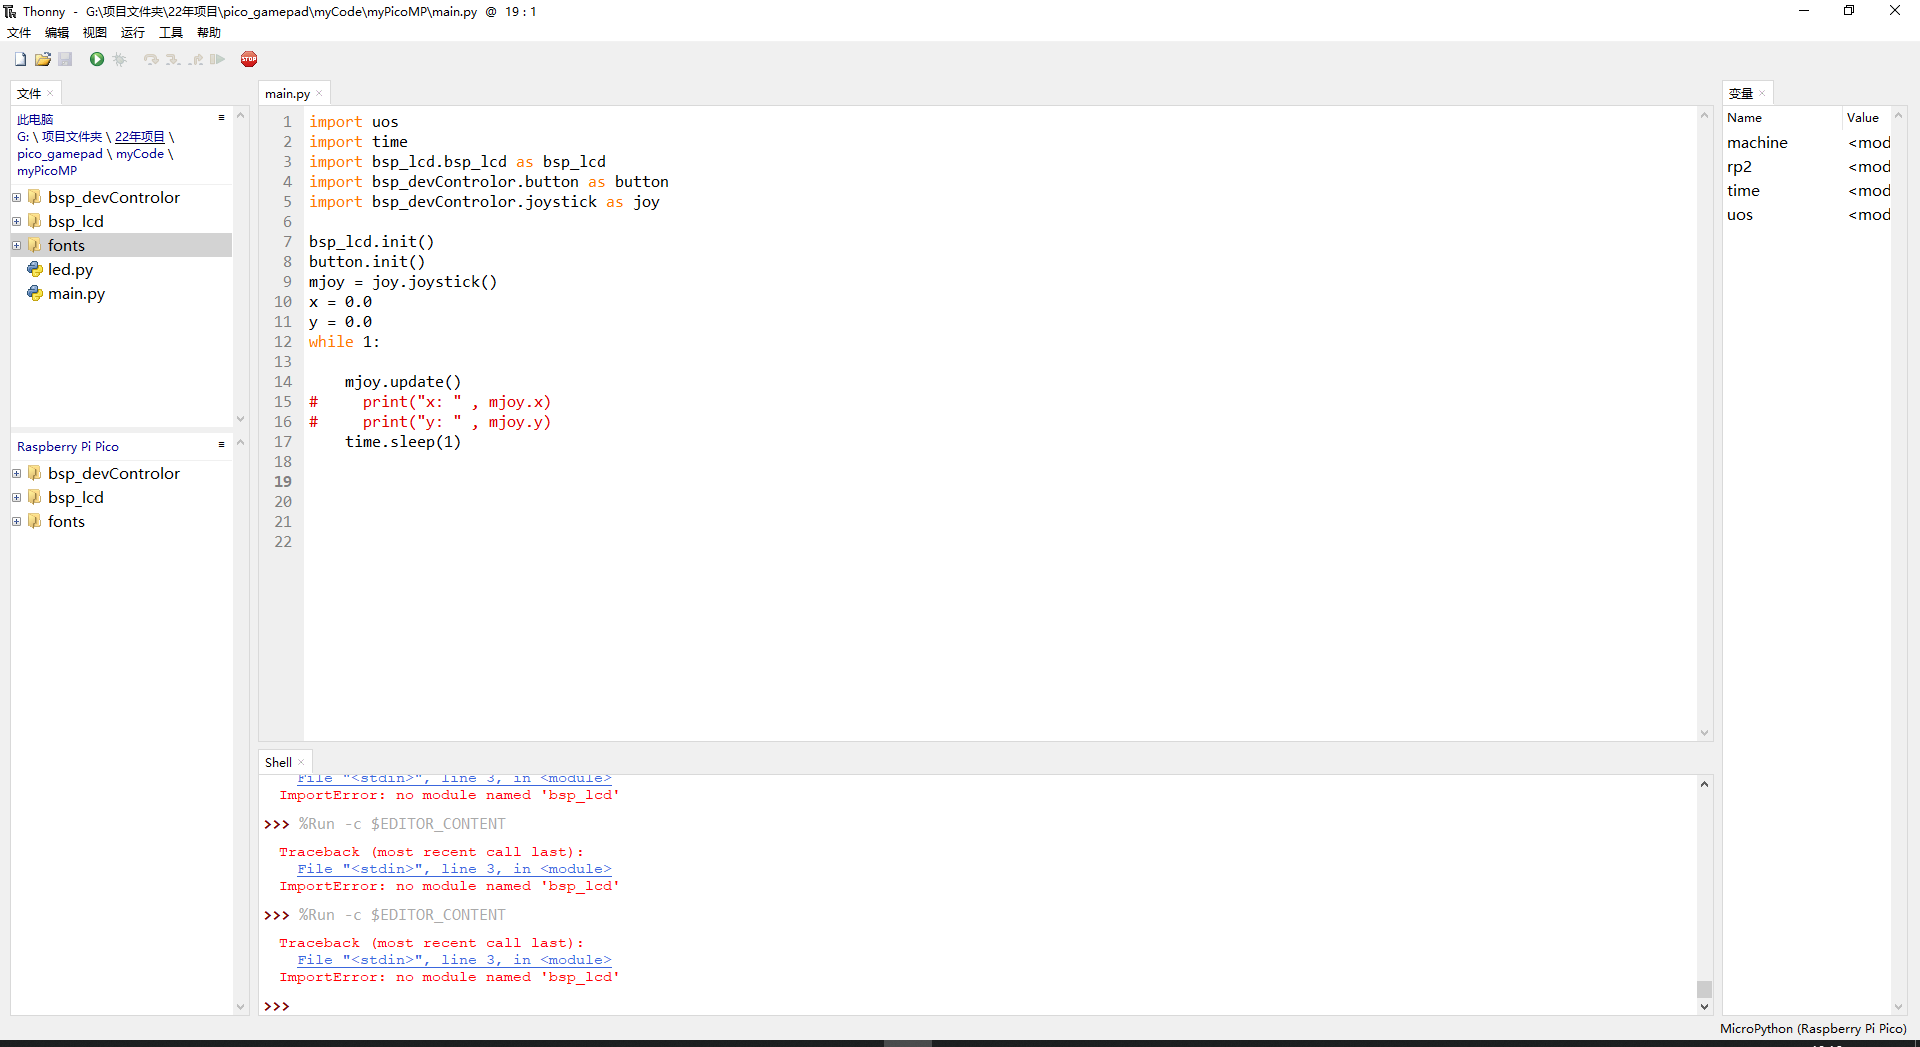The image size is (1920, 1047).
Task: Open the 运行 menu
Action: 133,33
